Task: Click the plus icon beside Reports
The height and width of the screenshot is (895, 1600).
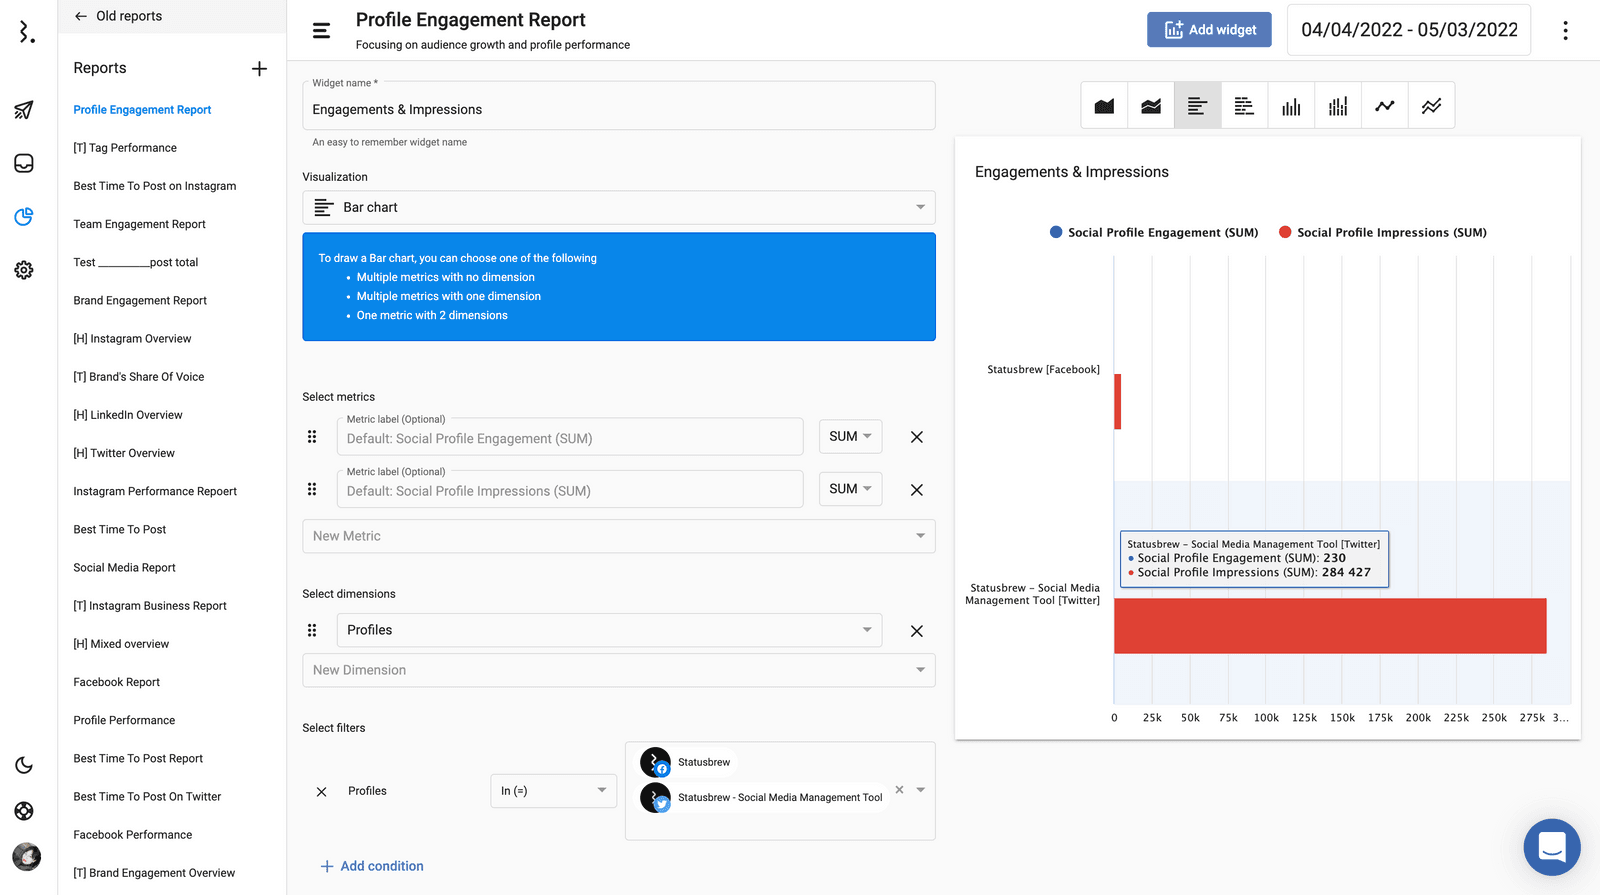Action: click(259, 68)
